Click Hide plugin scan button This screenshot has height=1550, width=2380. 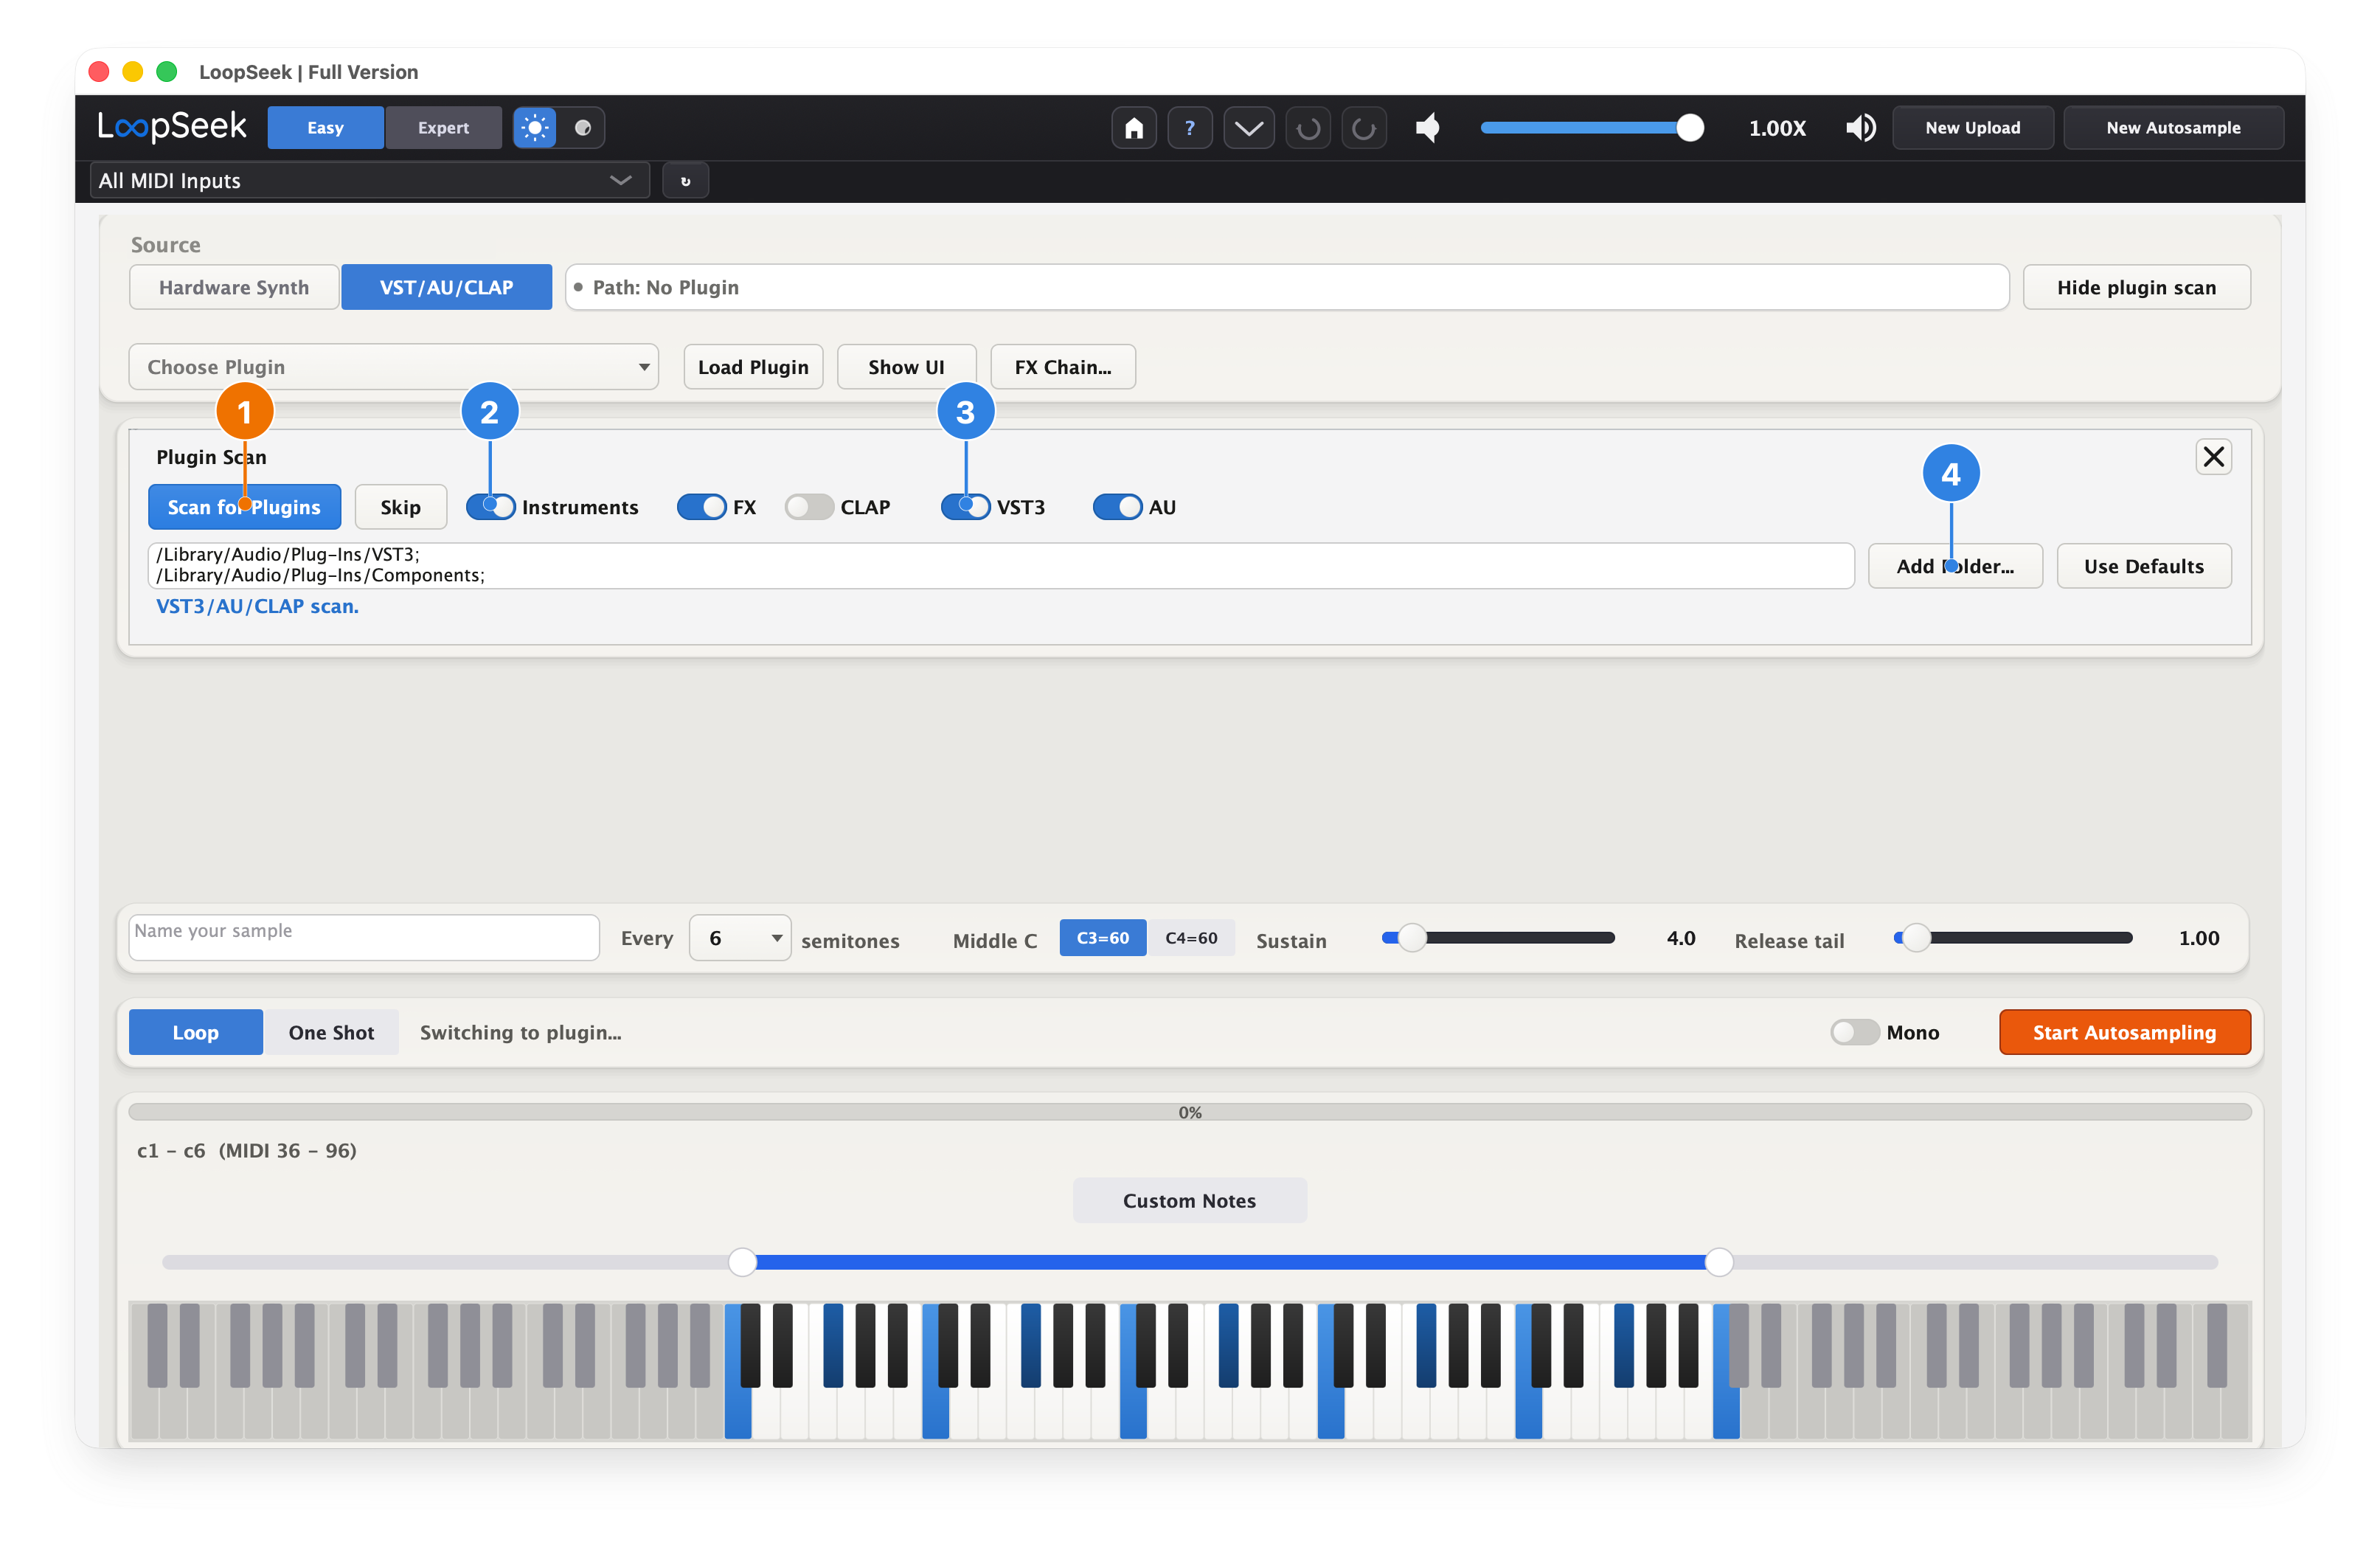coord(2137,287)
